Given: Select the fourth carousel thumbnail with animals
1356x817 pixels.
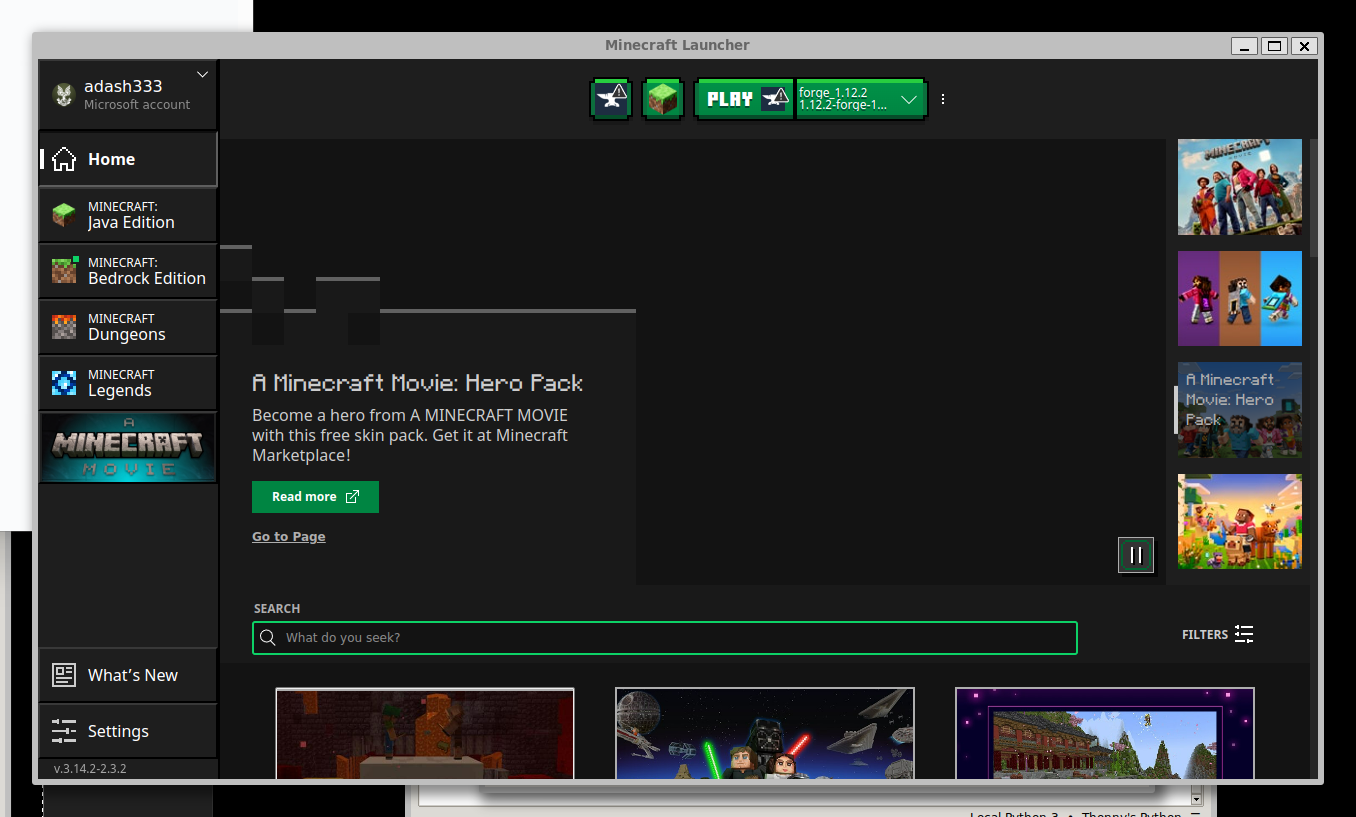Looking at the screenshot, I should coord(1240,522).
